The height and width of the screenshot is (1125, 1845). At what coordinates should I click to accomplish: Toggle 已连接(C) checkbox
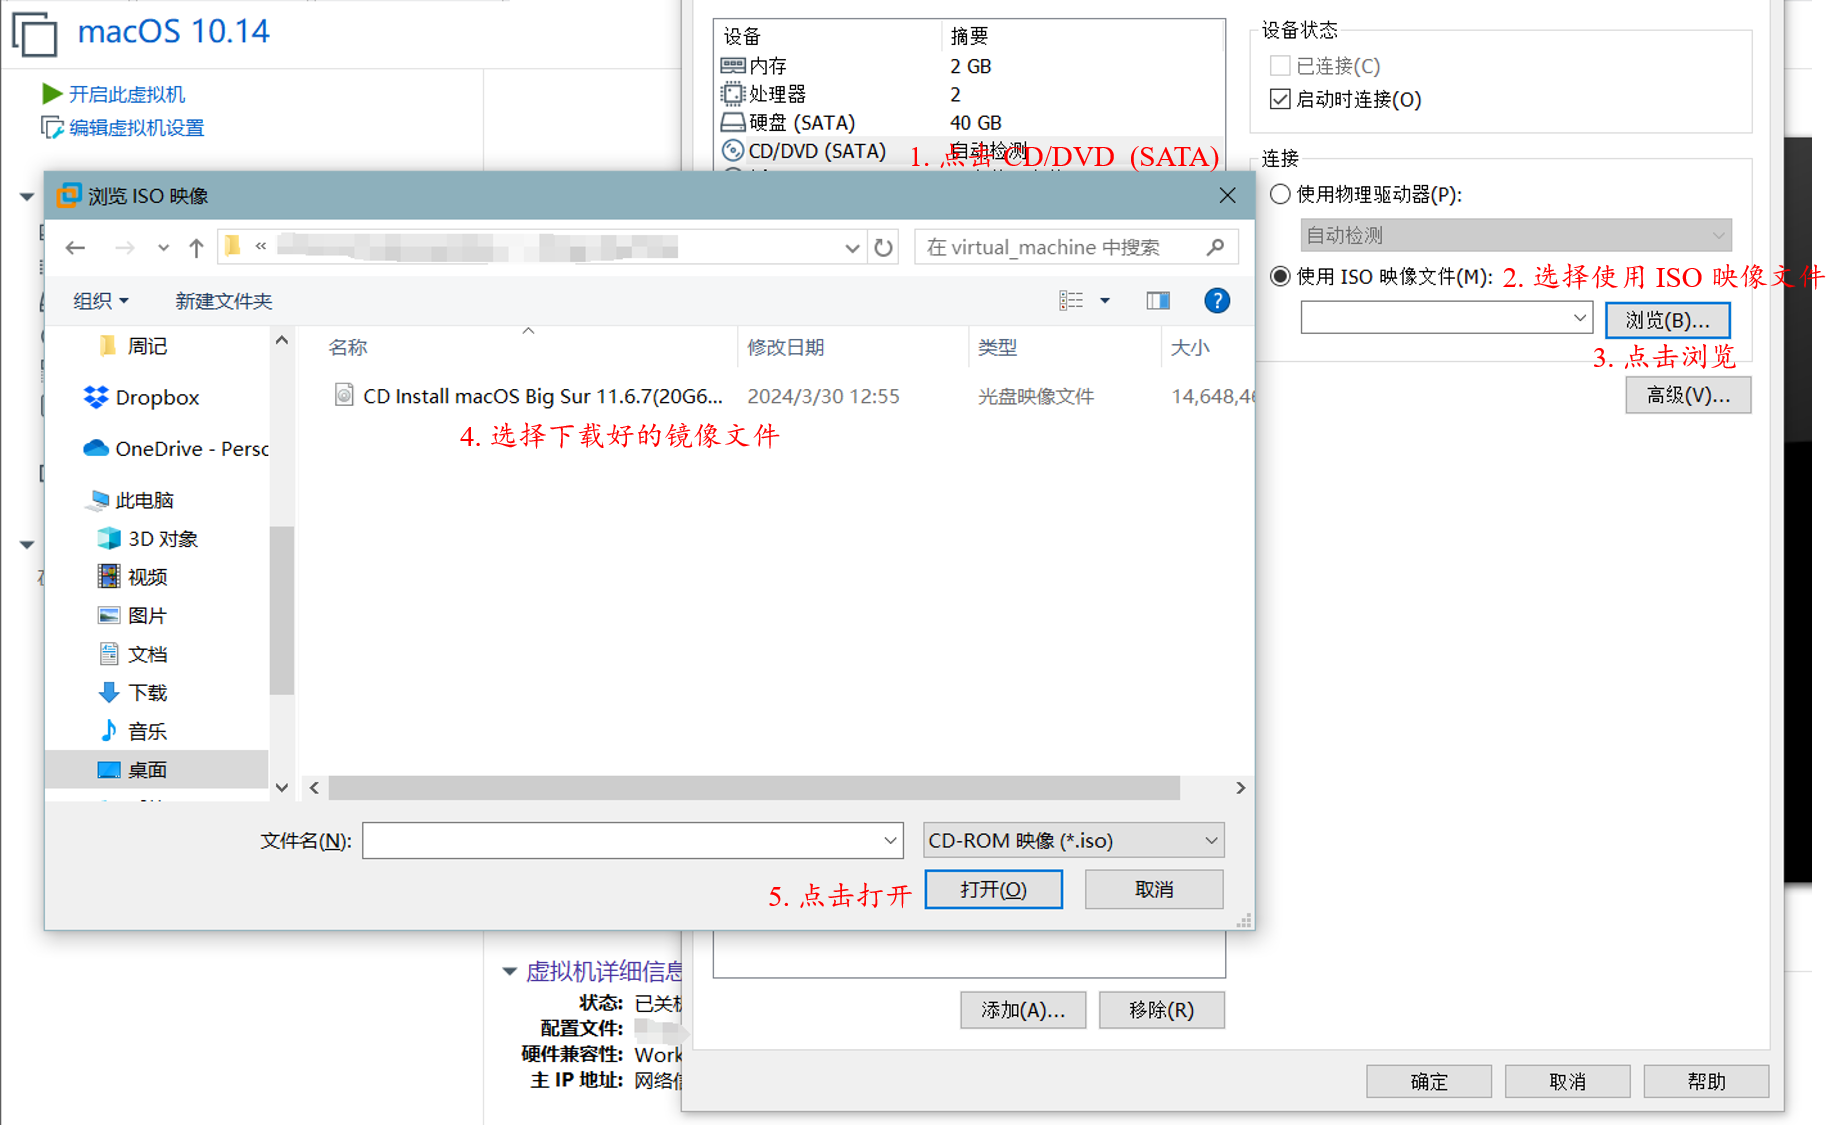1279,66
